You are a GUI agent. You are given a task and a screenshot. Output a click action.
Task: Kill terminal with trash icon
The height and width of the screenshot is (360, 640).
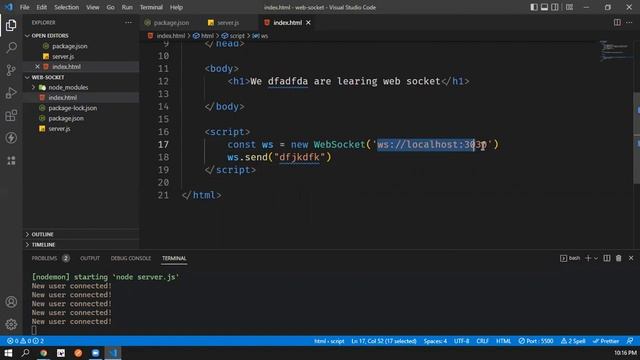point(619,258)
